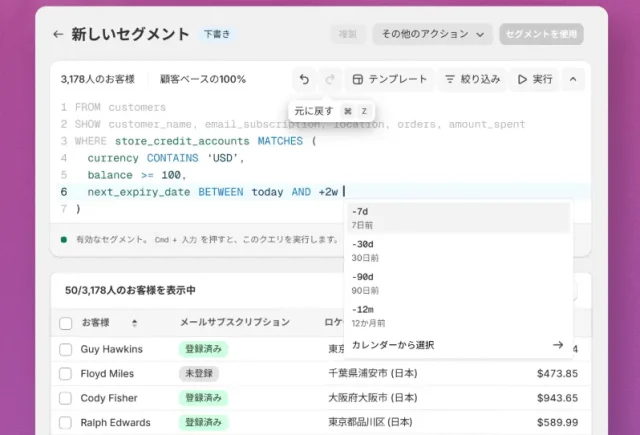Choose カレンダーから選択 option
This screenshot has height=435, width=640.
click(x=458, y=345)
